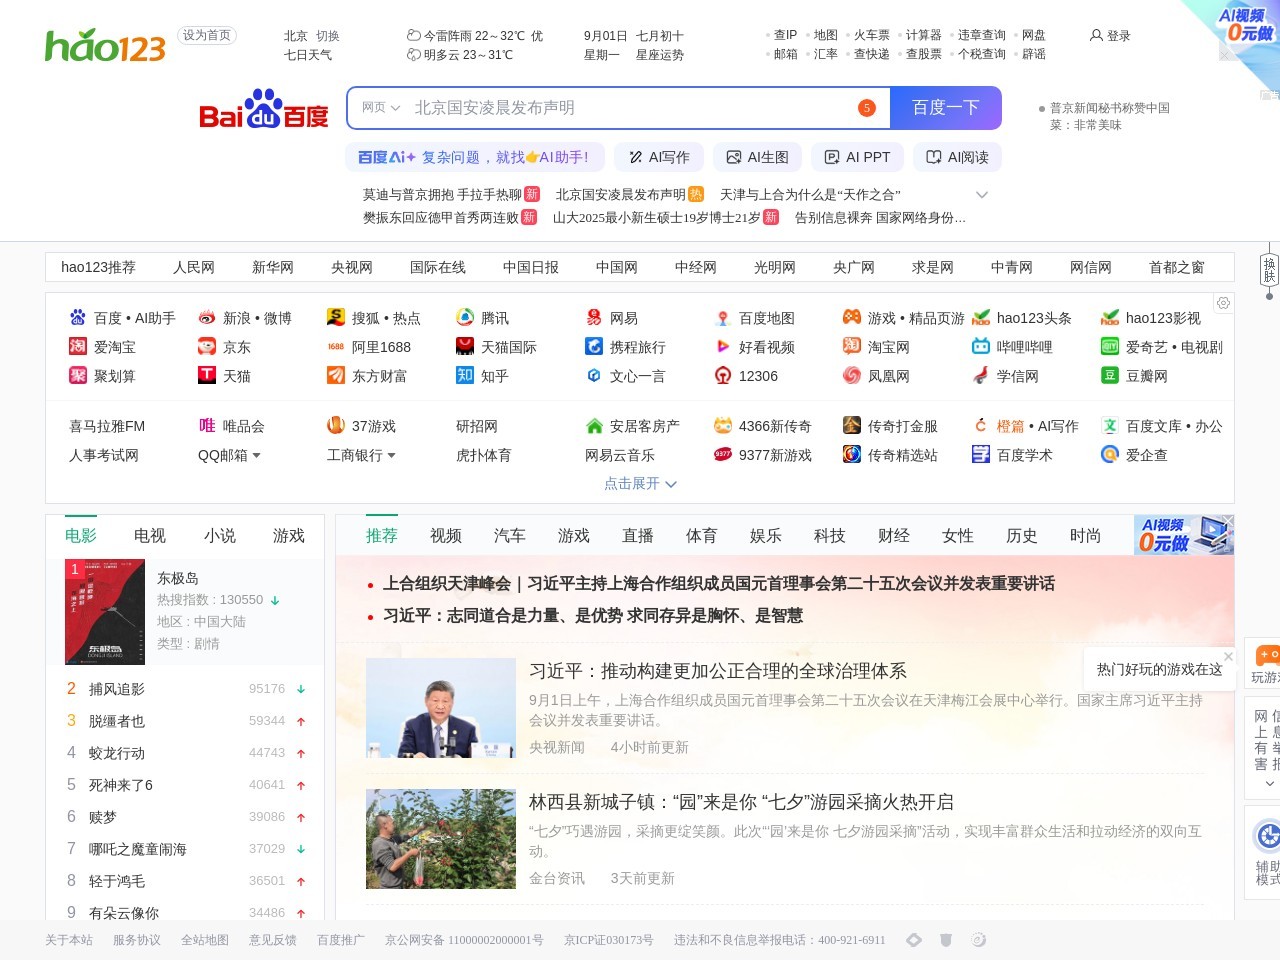Click the 哔哩哔哩 TV icon
Image resolution: width=1280 pixels, height=960 pixels.
(x=981, y=346)
